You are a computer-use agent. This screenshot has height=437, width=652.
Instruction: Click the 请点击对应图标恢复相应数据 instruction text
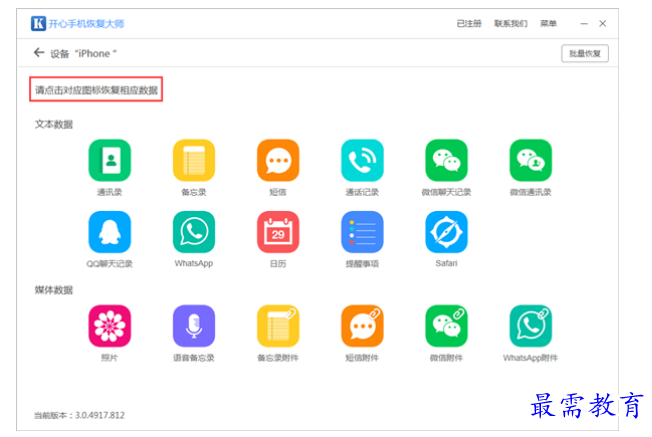[x=96, y=90]
